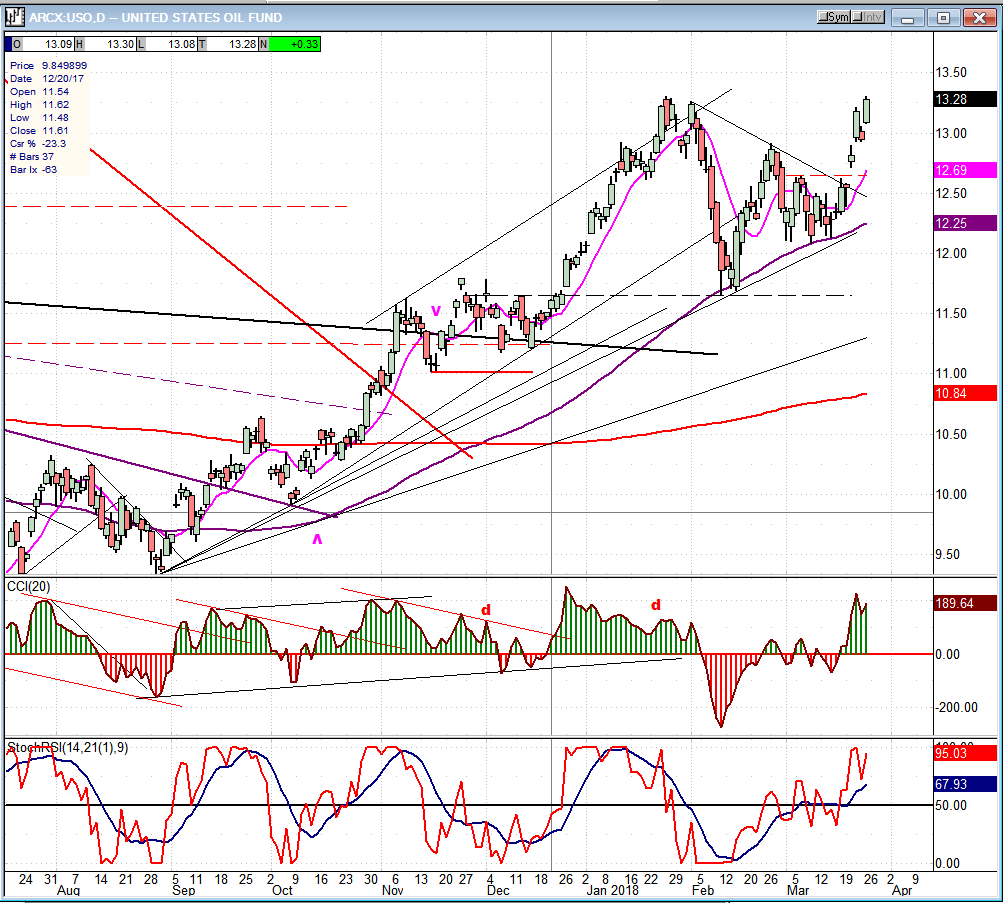
Task: Click the purple 12.25 moving average tag
Action: (x=964, y=224)
